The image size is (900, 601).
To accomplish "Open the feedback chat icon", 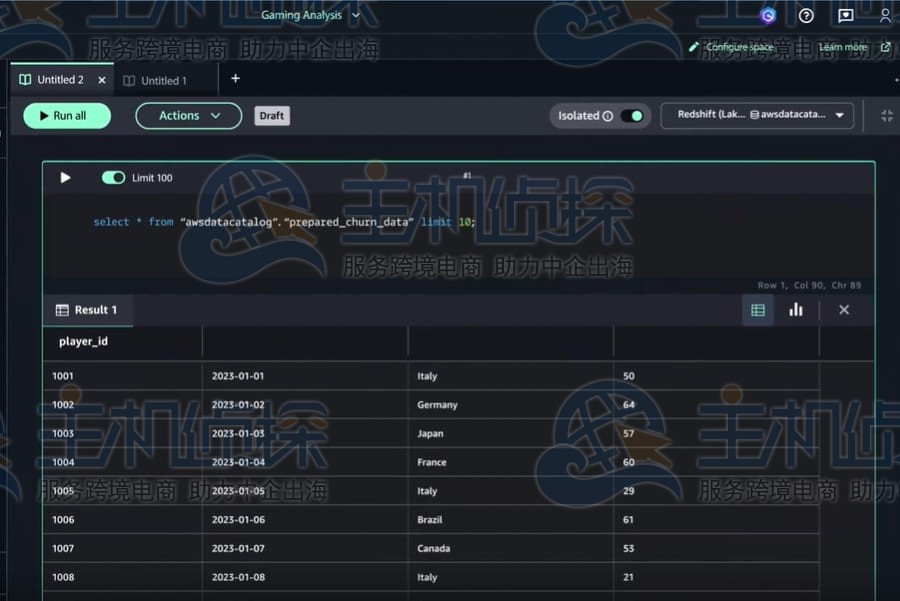I will pyautogui.click(x=846, y=16).
